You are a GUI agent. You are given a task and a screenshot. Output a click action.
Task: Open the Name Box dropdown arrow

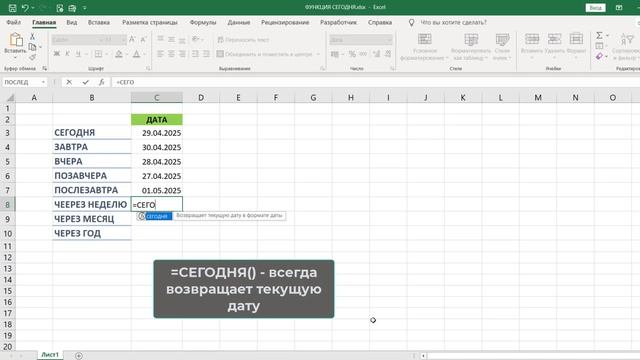coord(43,82)
